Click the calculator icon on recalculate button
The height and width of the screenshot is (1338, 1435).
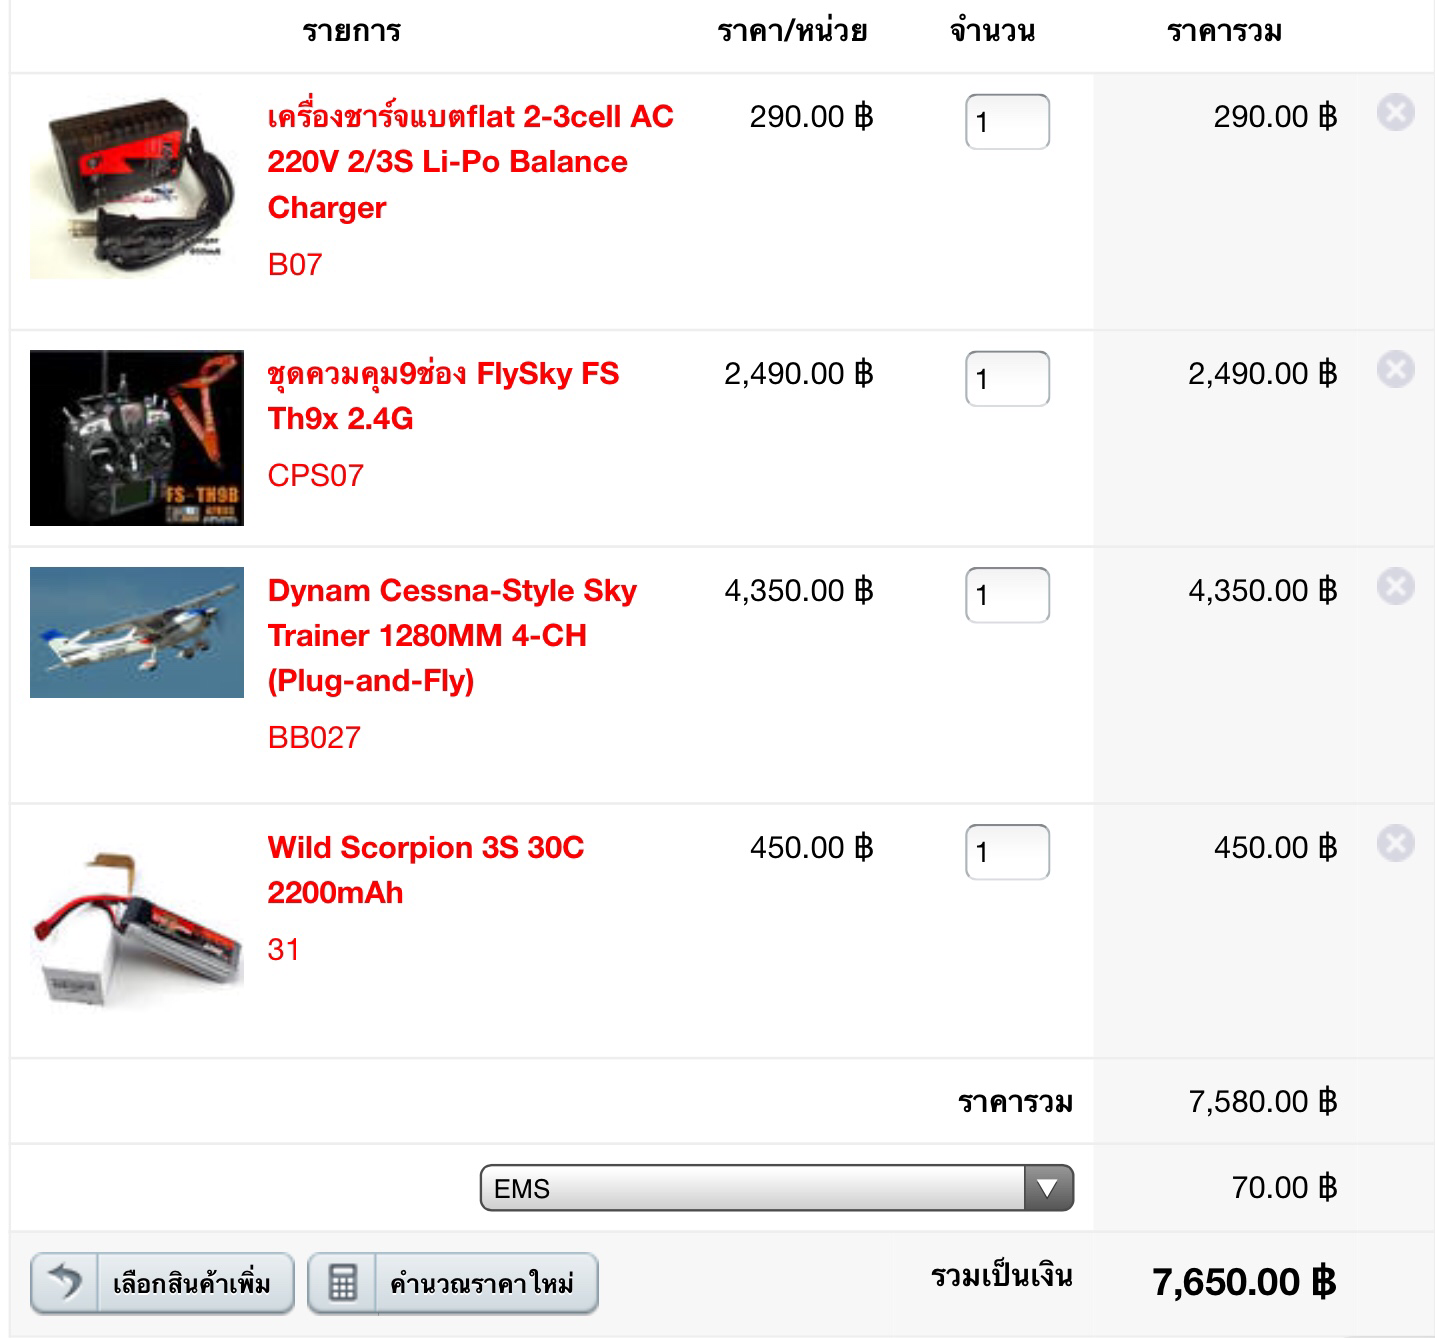pyautogui.click(x=342, y=1283)
